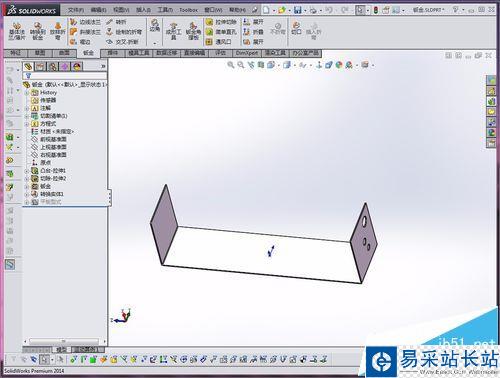Click the Select cursor tool icon
Image resolution: width=500 pixels, height=378 pixels.
coord(360,10)
